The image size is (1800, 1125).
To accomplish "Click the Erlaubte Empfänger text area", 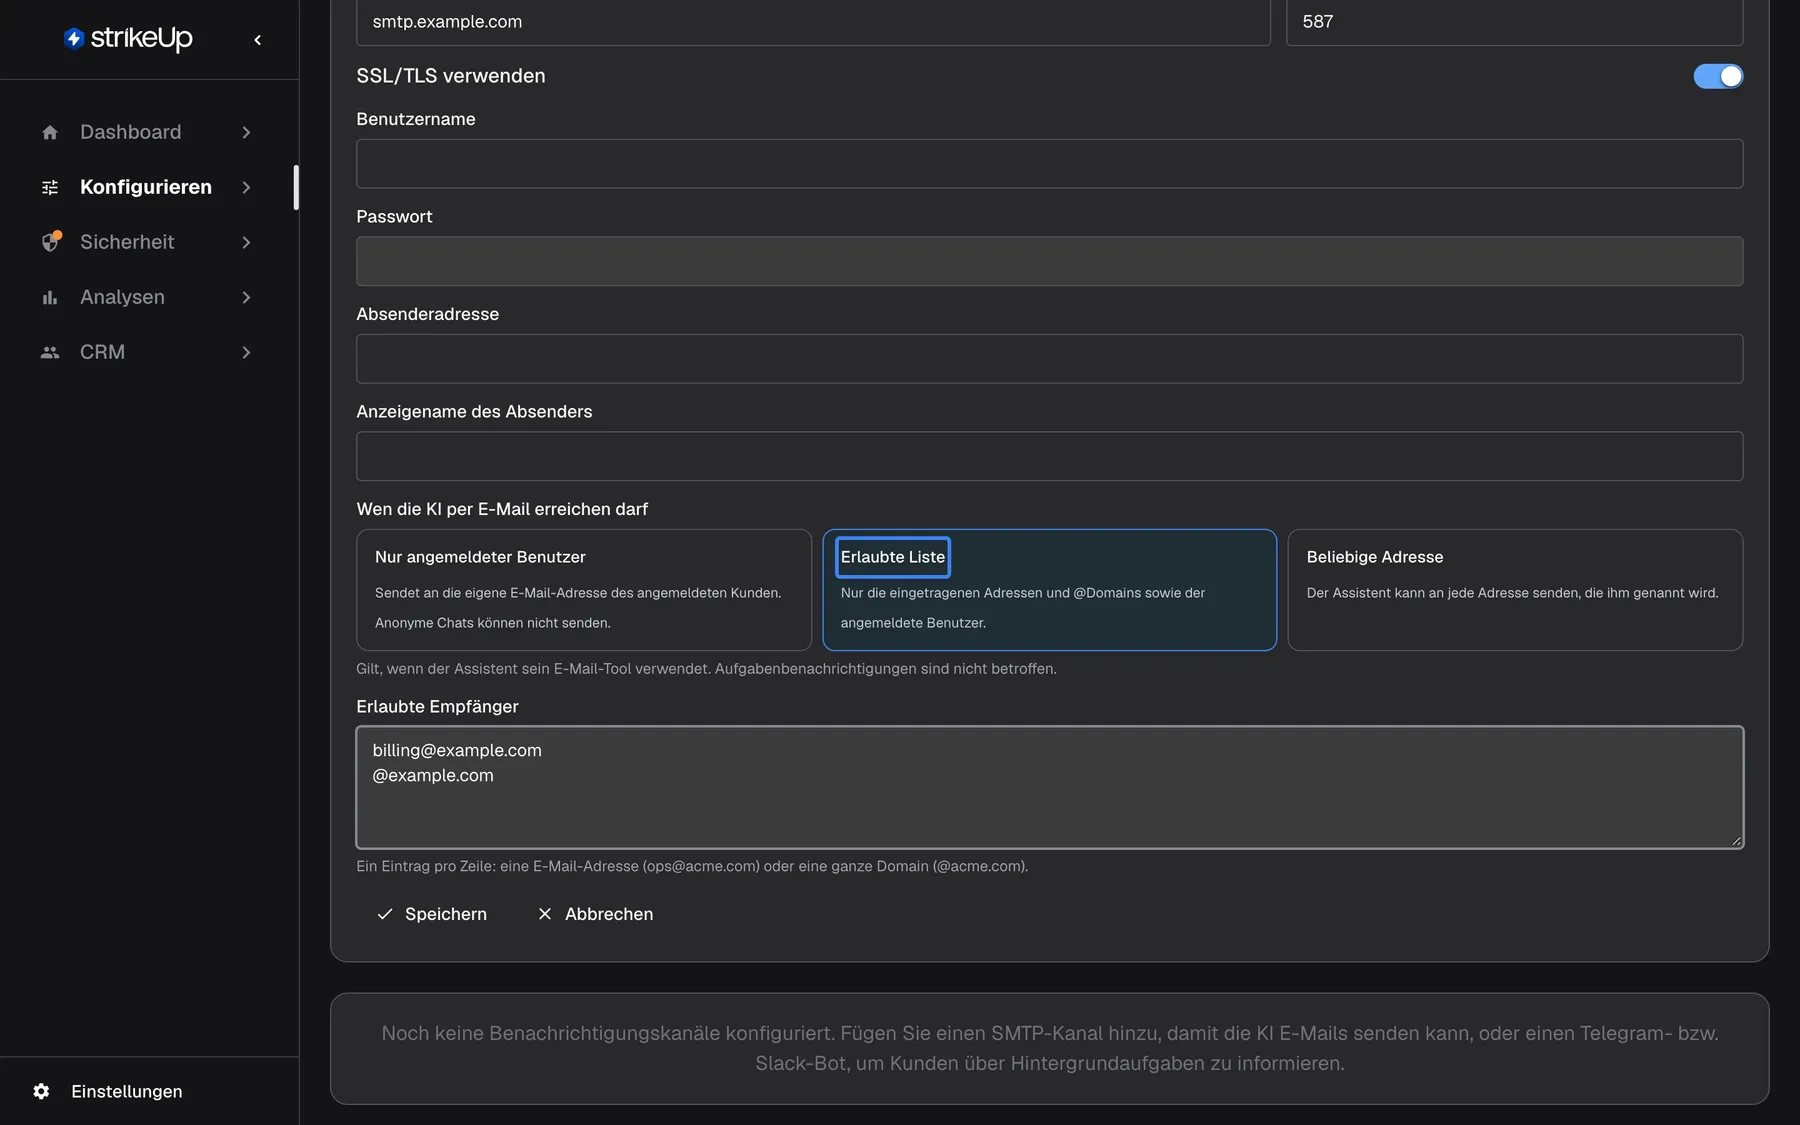I will click(x=1049, y=787).
